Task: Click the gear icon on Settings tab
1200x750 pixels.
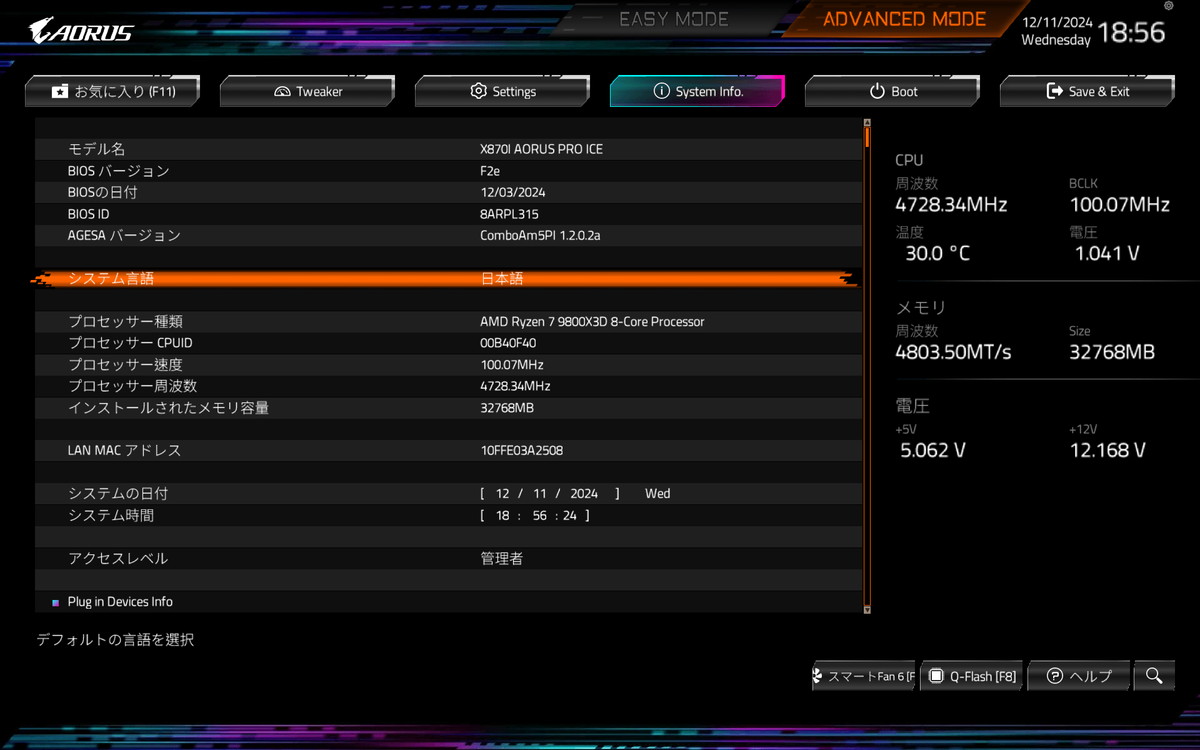Action: pyautogui.click(x=478, y=91)
